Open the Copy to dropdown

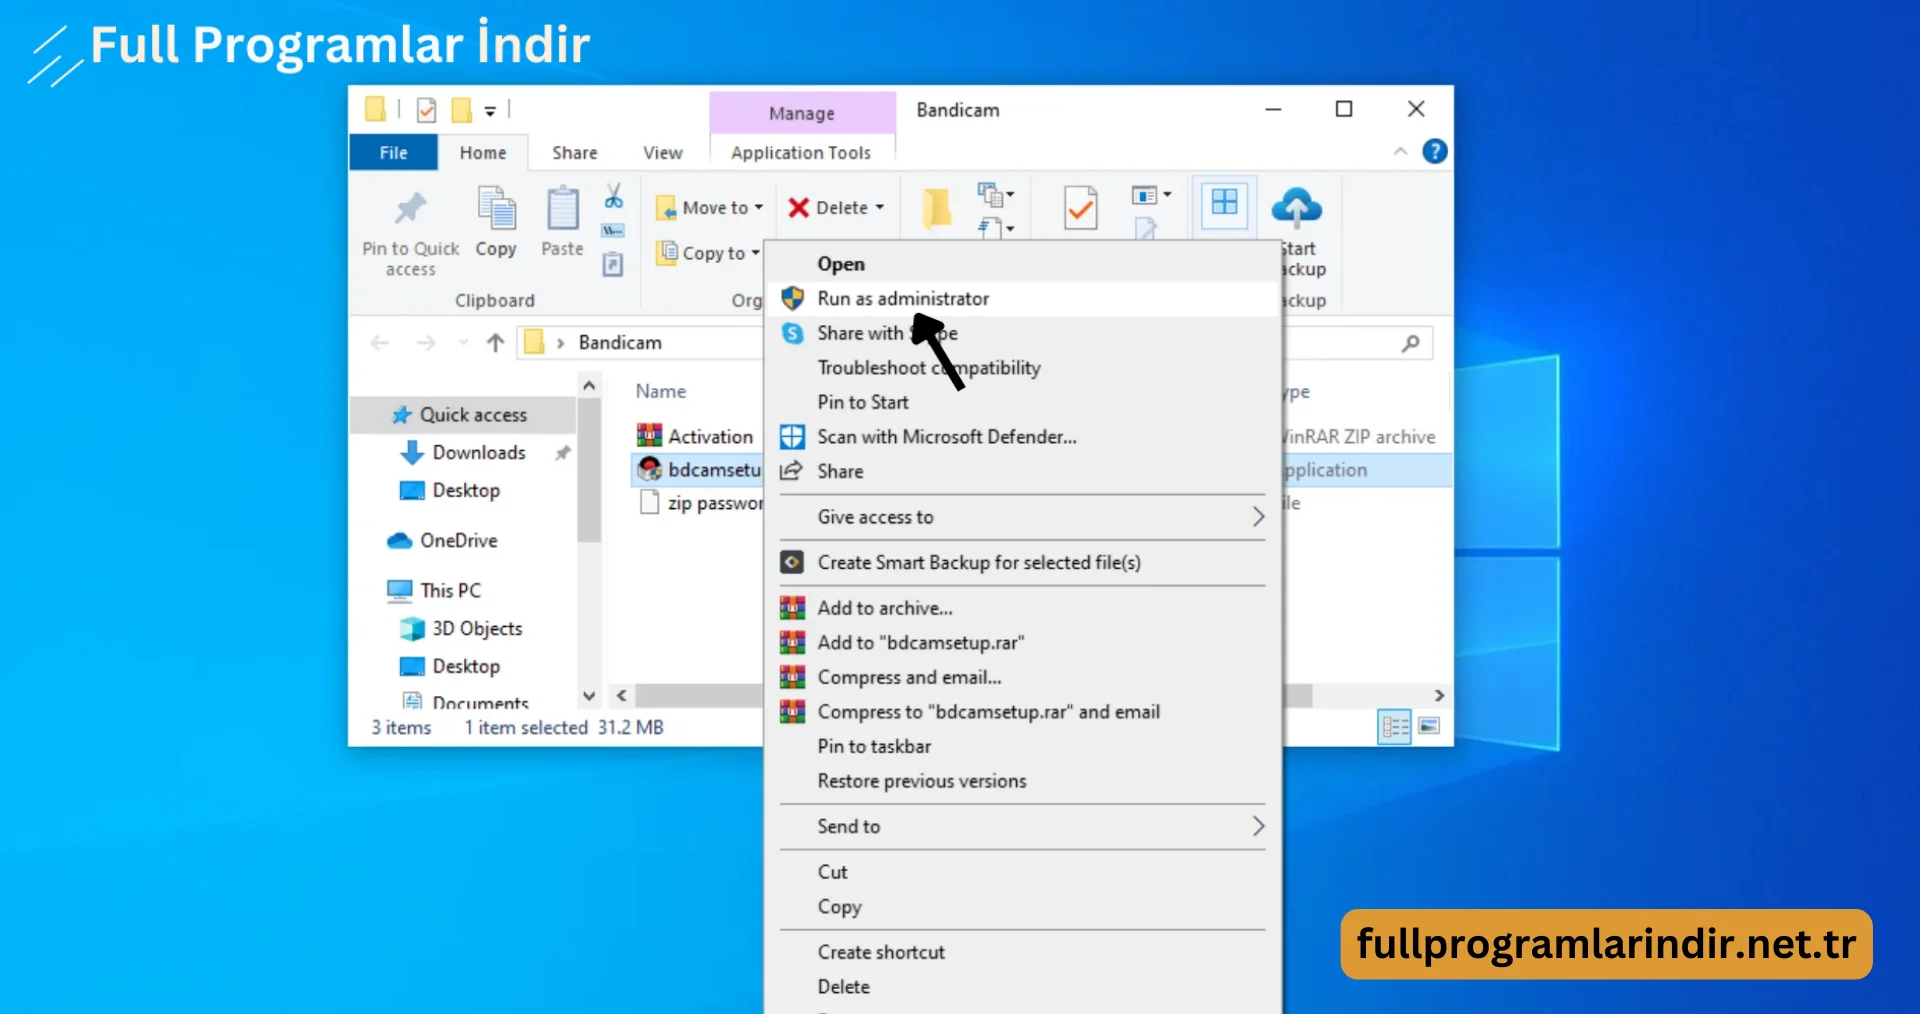pyautogui.click(x=708, y=253)
